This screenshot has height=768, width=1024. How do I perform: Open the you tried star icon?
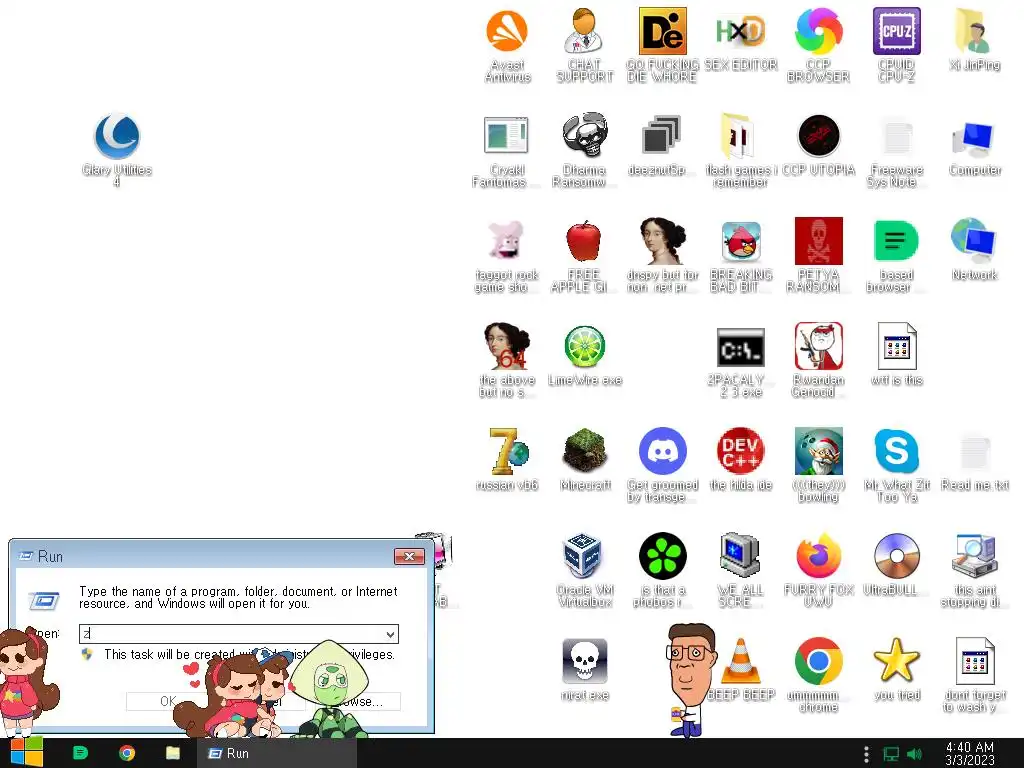(896, 660)
